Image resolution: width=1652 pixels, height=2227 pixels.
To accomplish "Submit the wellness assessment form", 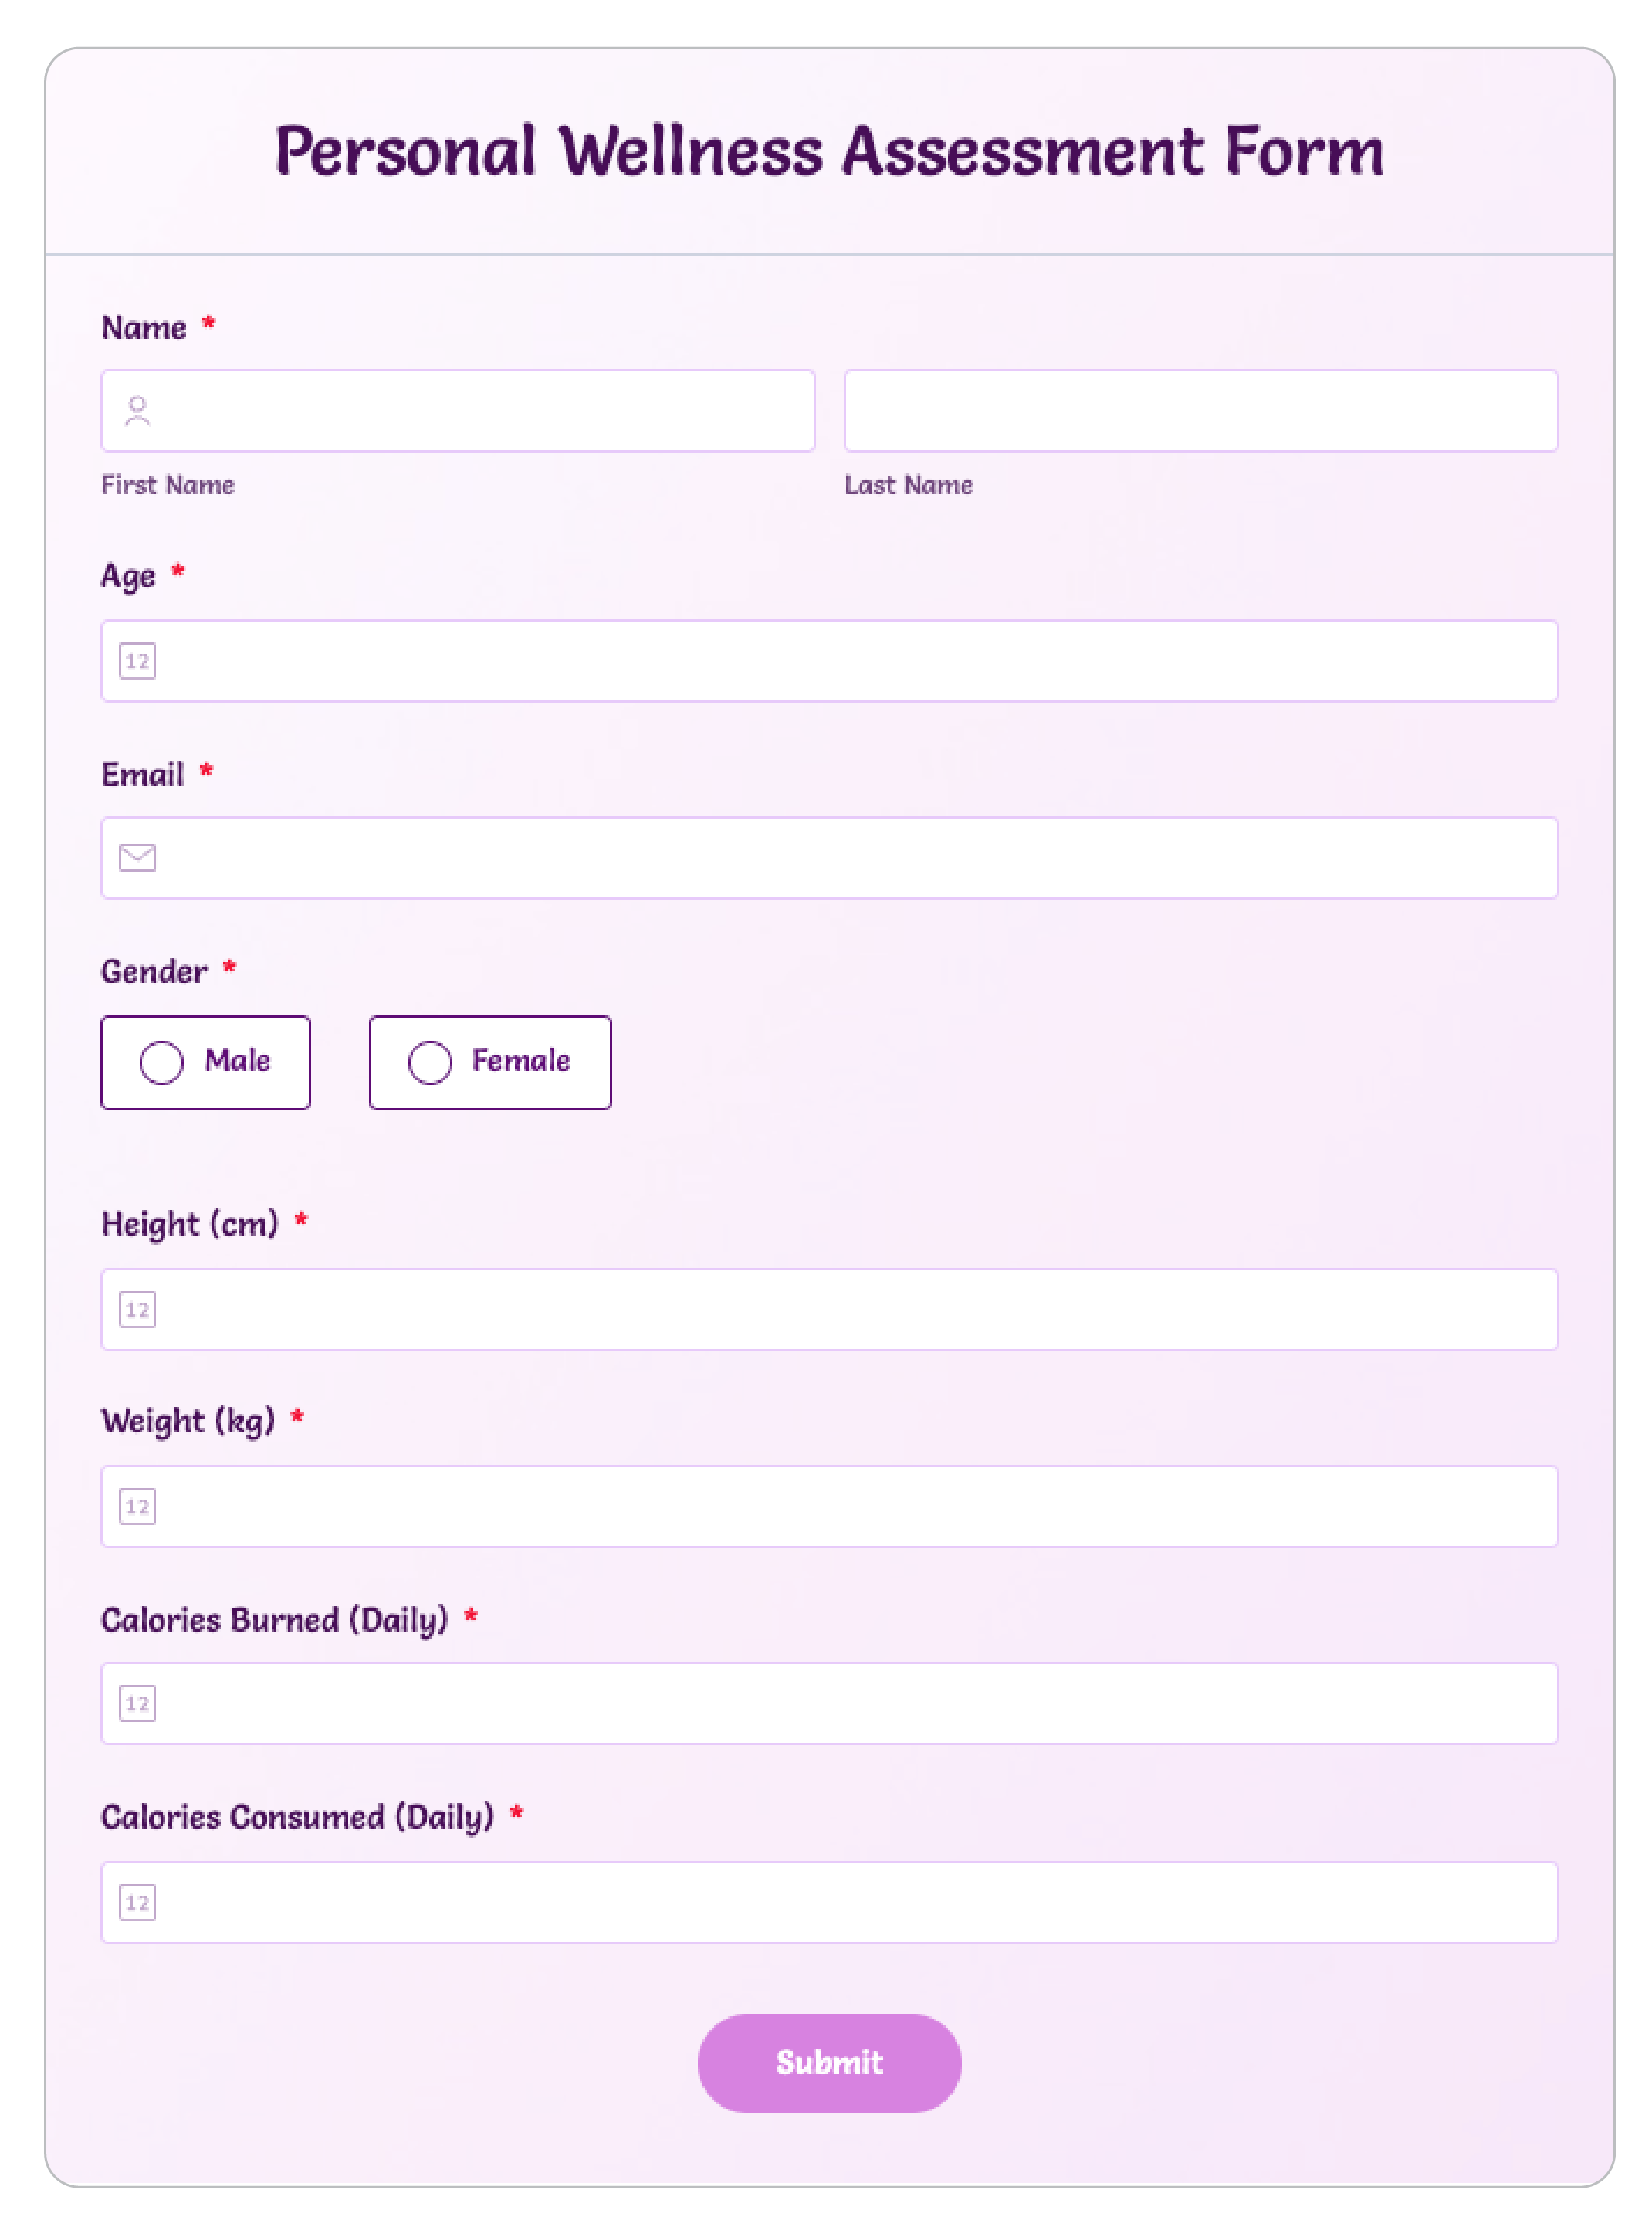I will 829,2063.
